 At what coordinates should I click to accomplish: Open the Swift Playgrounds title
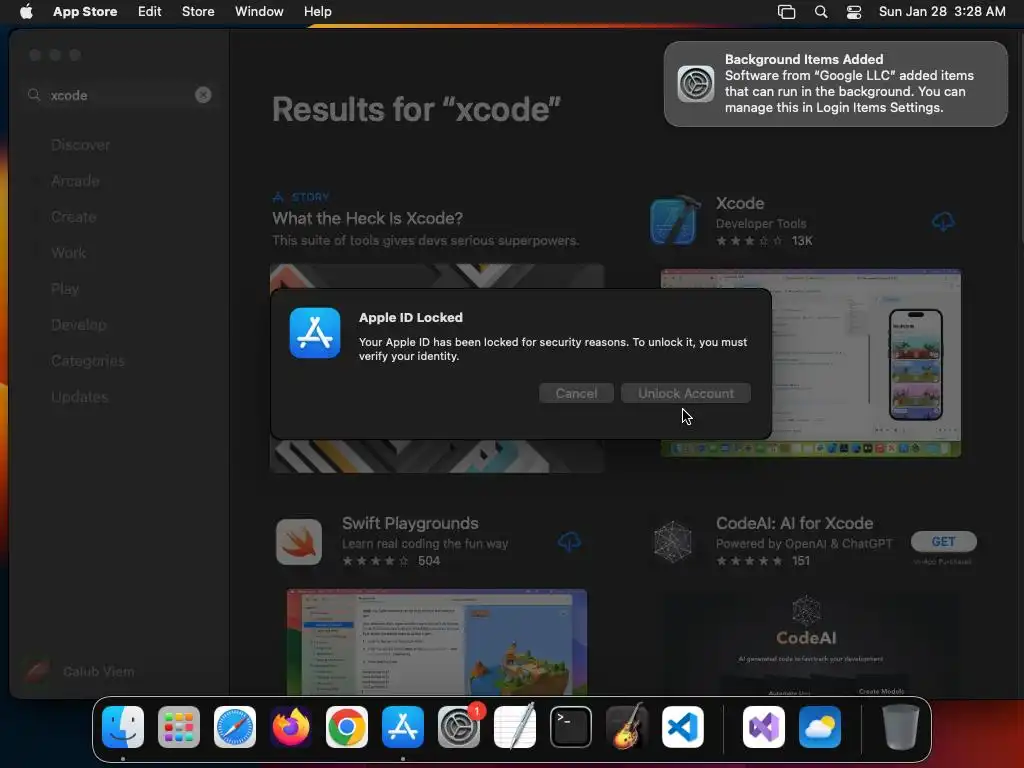point(410,523)
